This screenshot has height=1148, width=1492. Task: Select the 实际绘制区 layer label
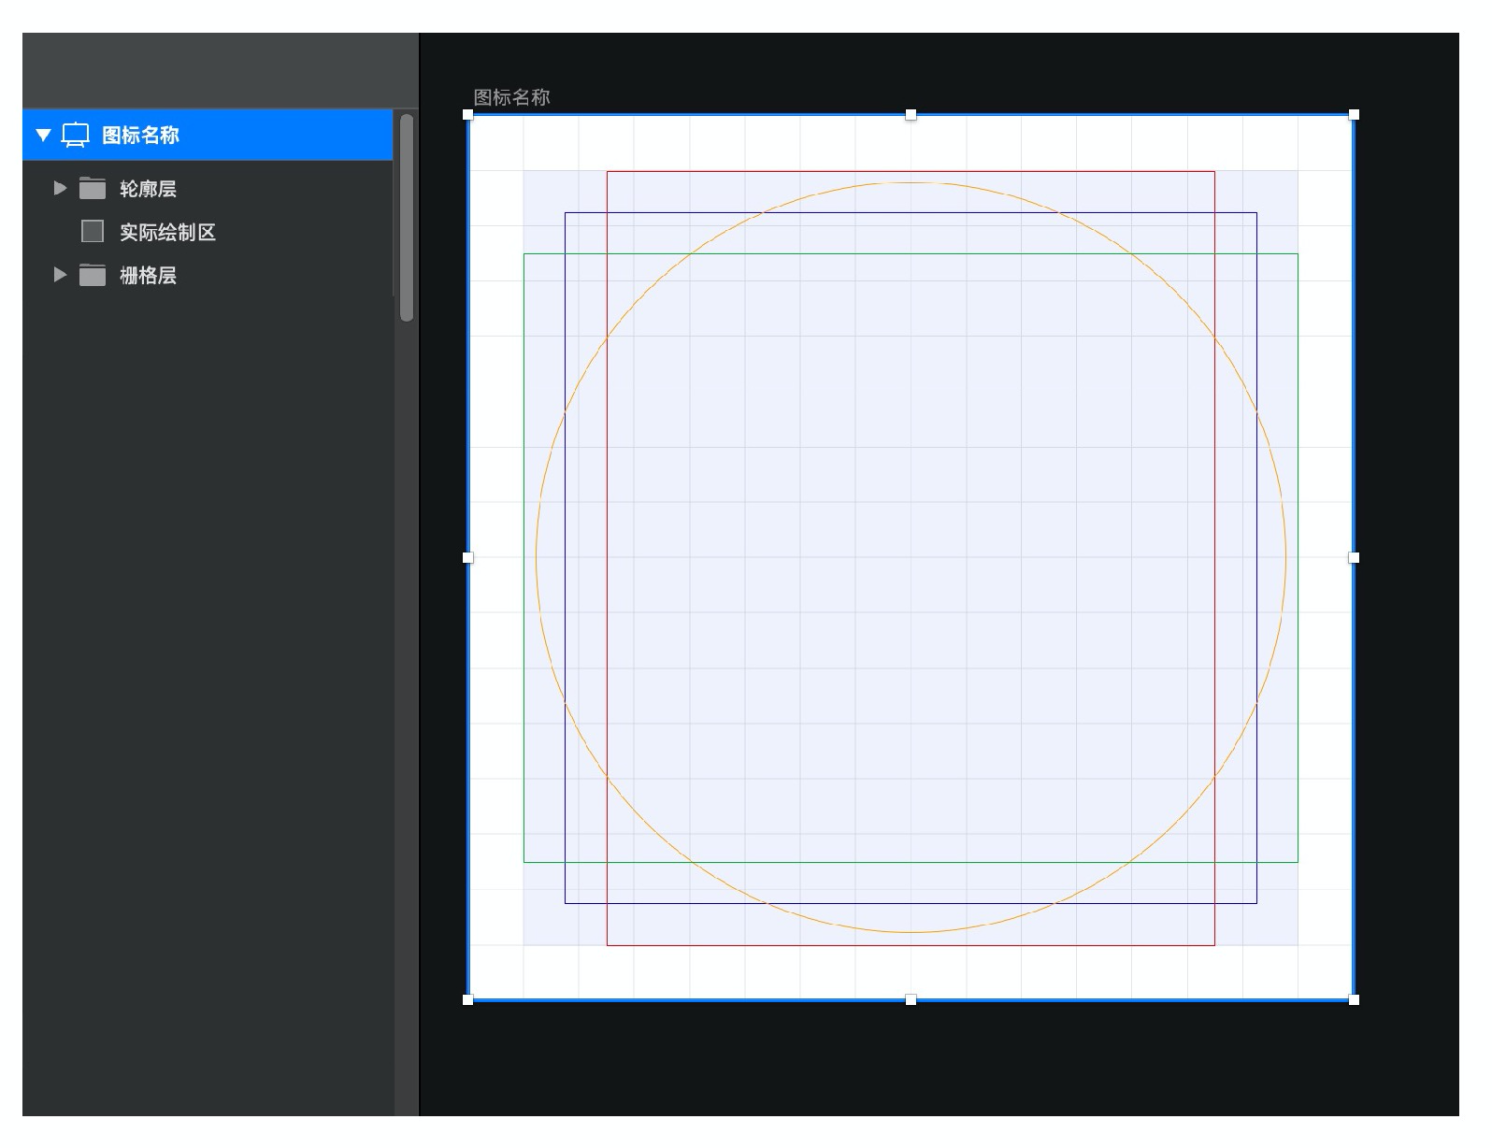(x=168, y=233)
